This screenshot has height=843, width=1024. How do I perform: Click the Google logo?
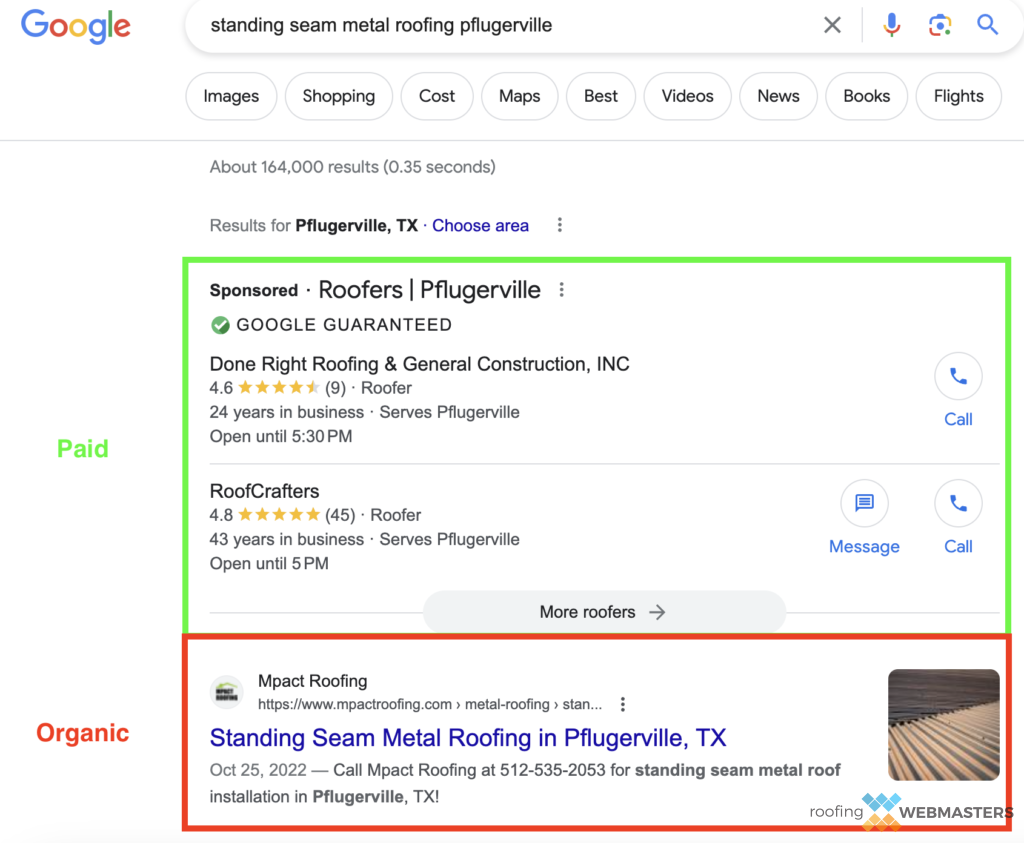[x=76, y=26]
